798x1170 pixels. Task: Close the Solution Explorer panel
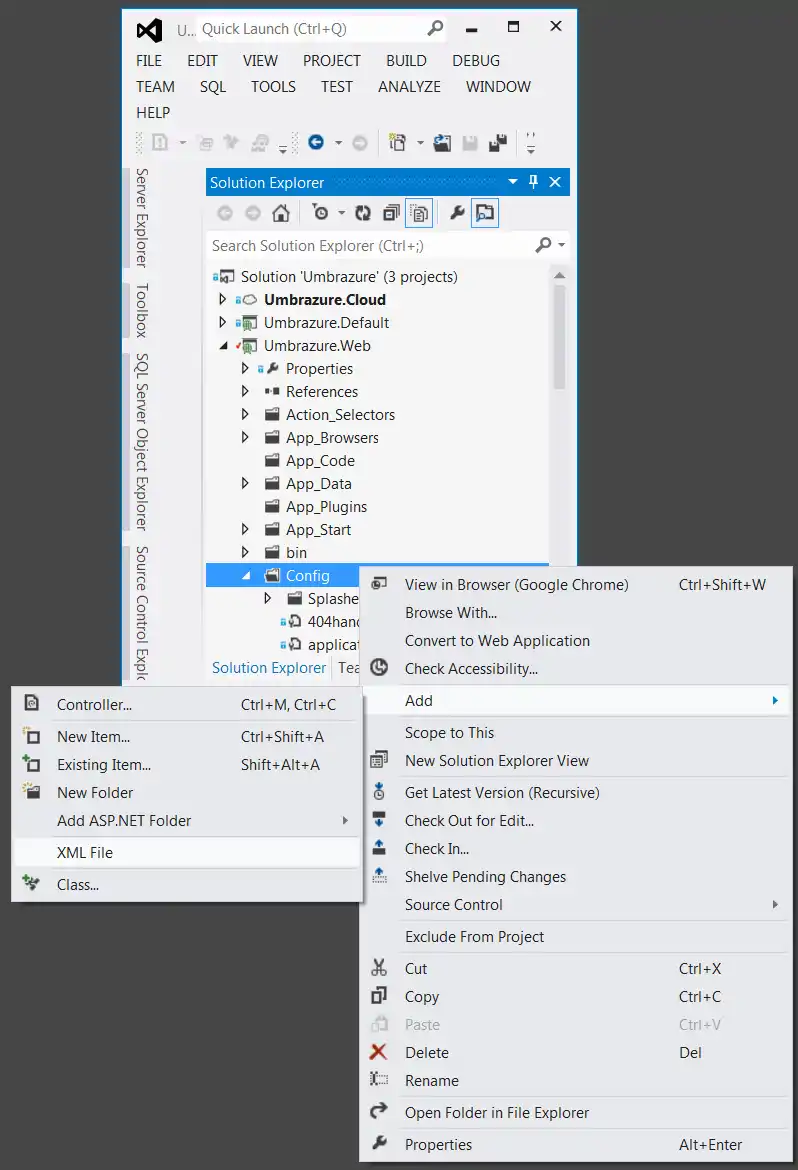(x=555, y=182)
